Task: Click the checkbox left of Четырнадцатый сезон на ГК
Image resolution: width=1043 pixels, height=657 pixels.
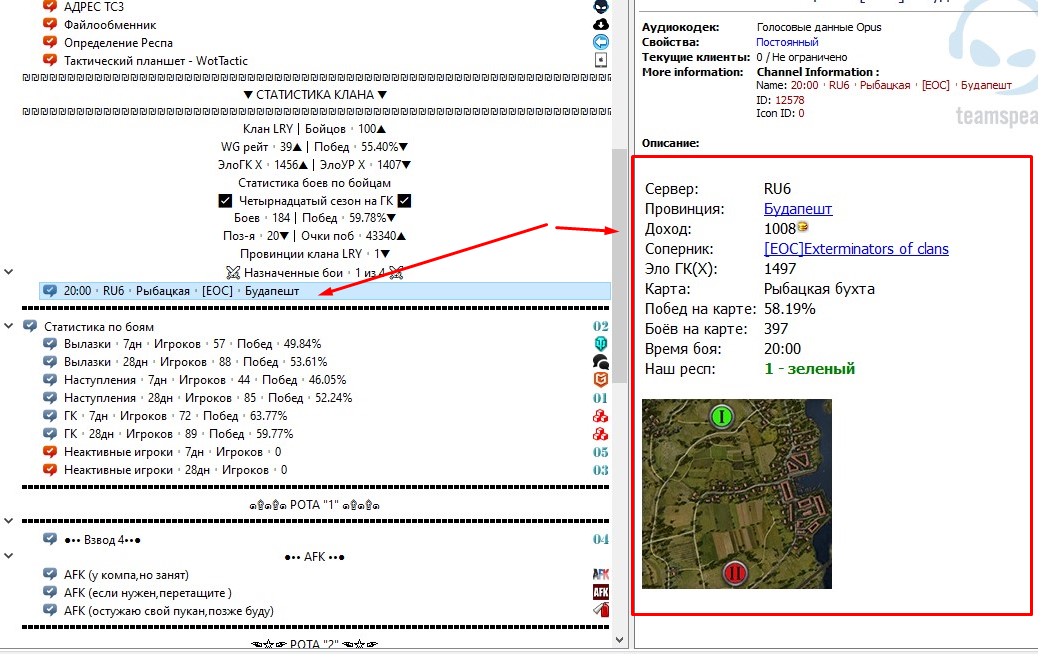Action: [225, 201]
